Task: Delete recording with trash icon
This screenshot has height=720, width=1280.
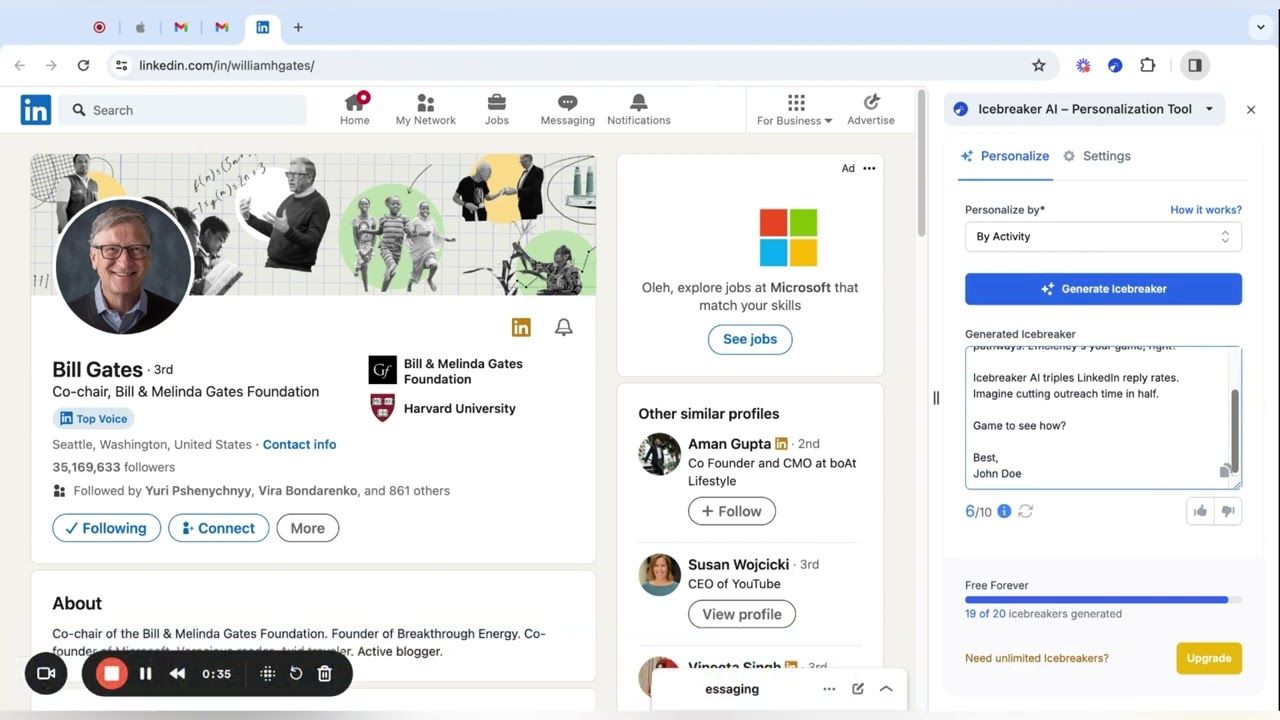Action: [x=325, y=674]
